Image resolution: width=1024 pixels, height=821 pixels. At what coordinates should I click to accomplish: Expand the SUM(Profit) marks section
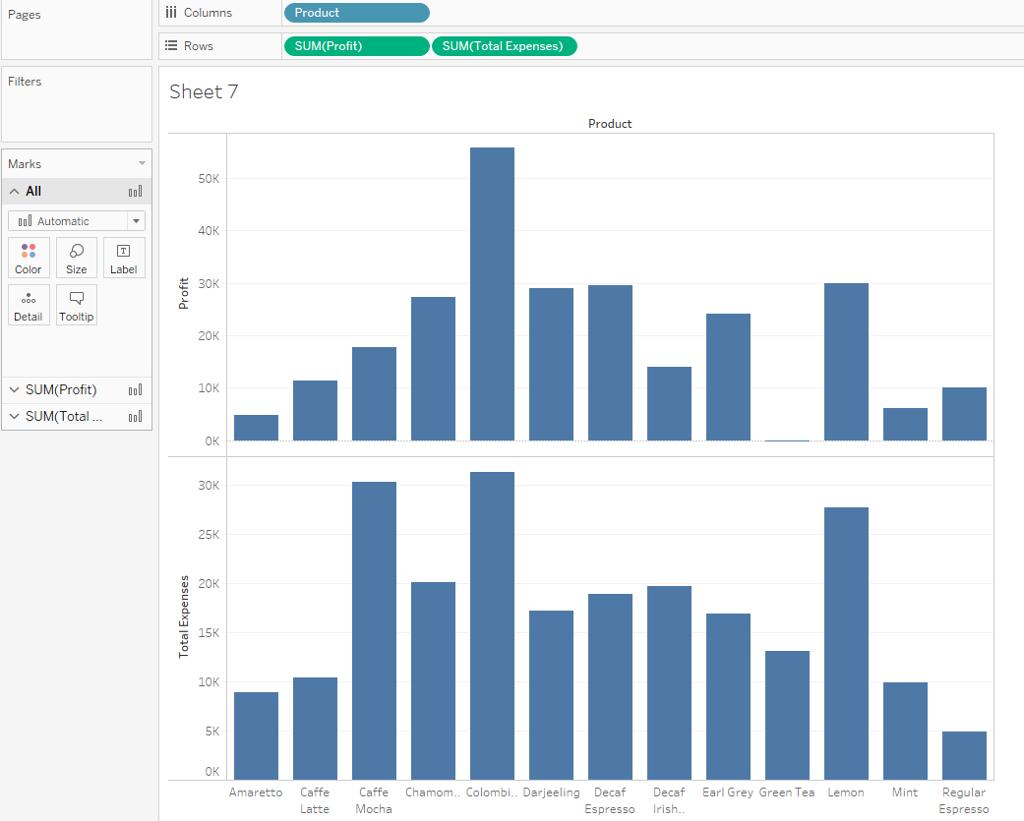pyautogui.click(x=14, y=390)
